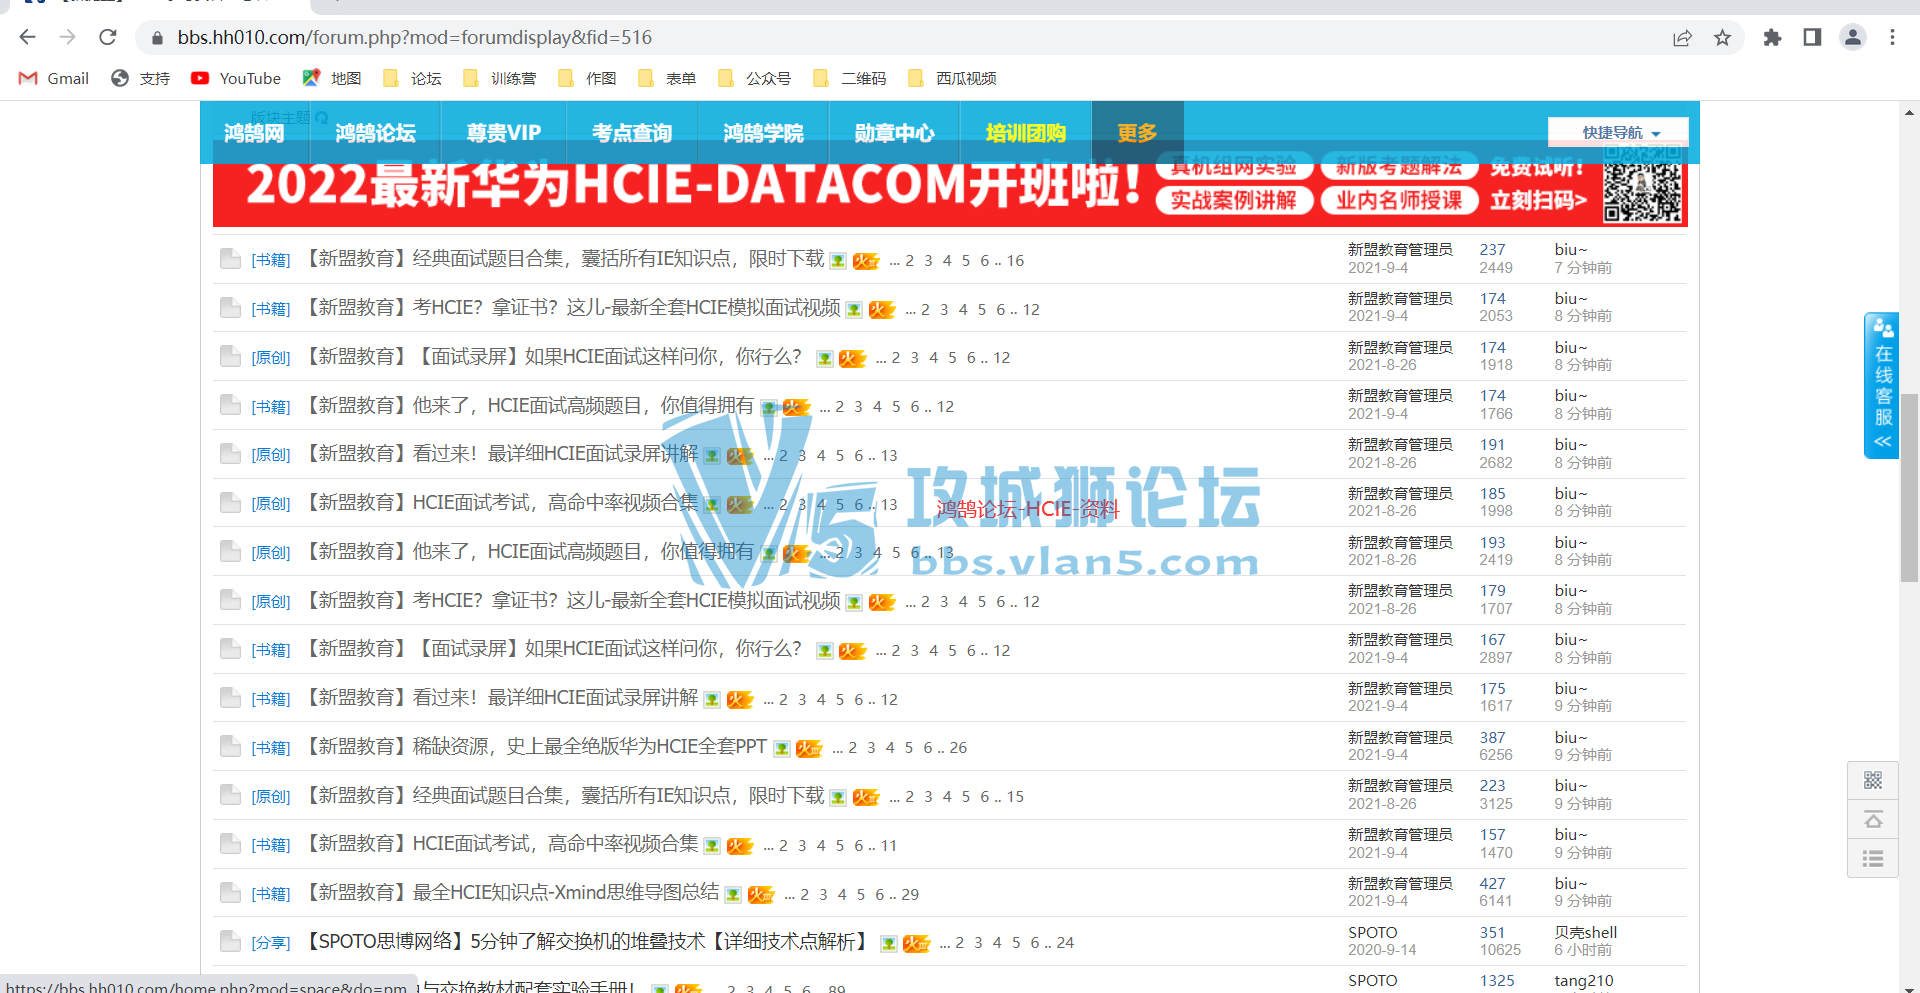The width and height of the screenshot is (1920, 993).
Task: Open the Gmail bookmark
Action: click(54, 78)
